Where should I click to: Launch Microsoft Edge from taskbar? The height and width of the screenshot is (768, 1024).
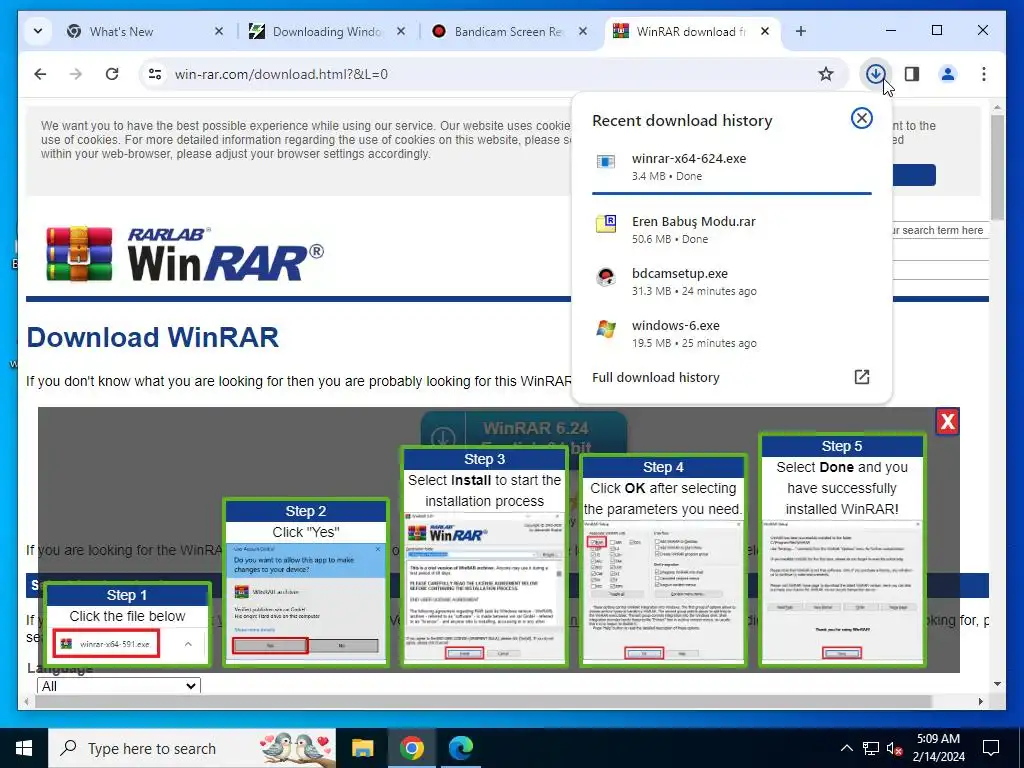460,748
